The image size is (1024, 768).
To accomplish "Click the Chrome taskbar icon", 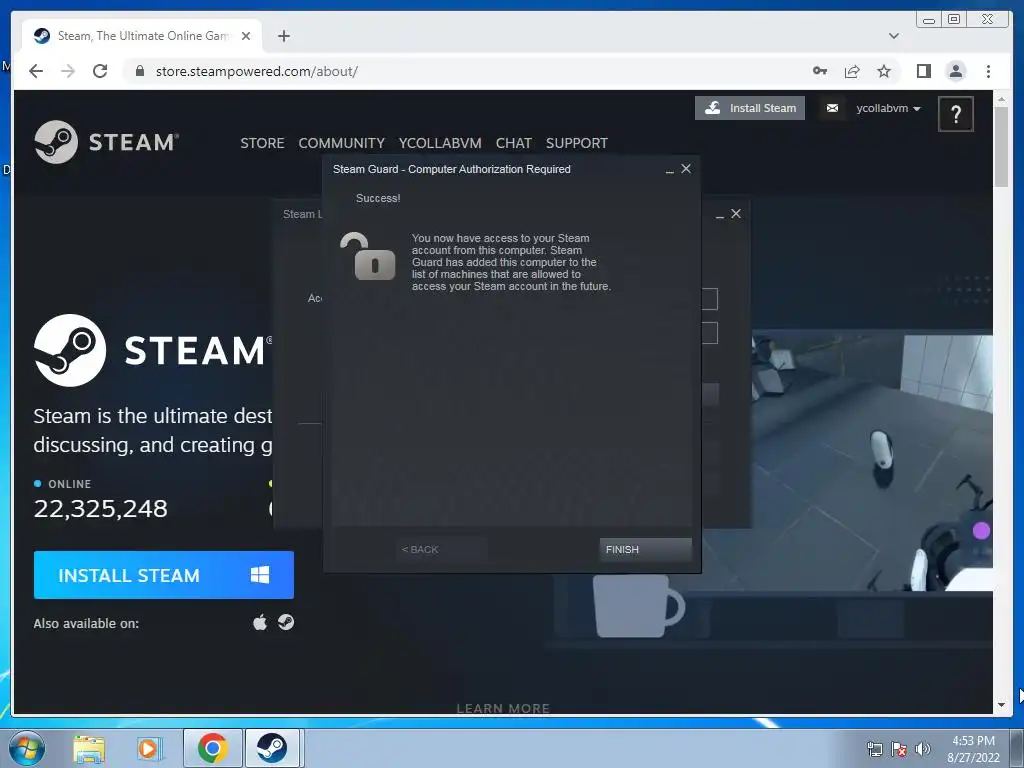I will pos(212,748).
